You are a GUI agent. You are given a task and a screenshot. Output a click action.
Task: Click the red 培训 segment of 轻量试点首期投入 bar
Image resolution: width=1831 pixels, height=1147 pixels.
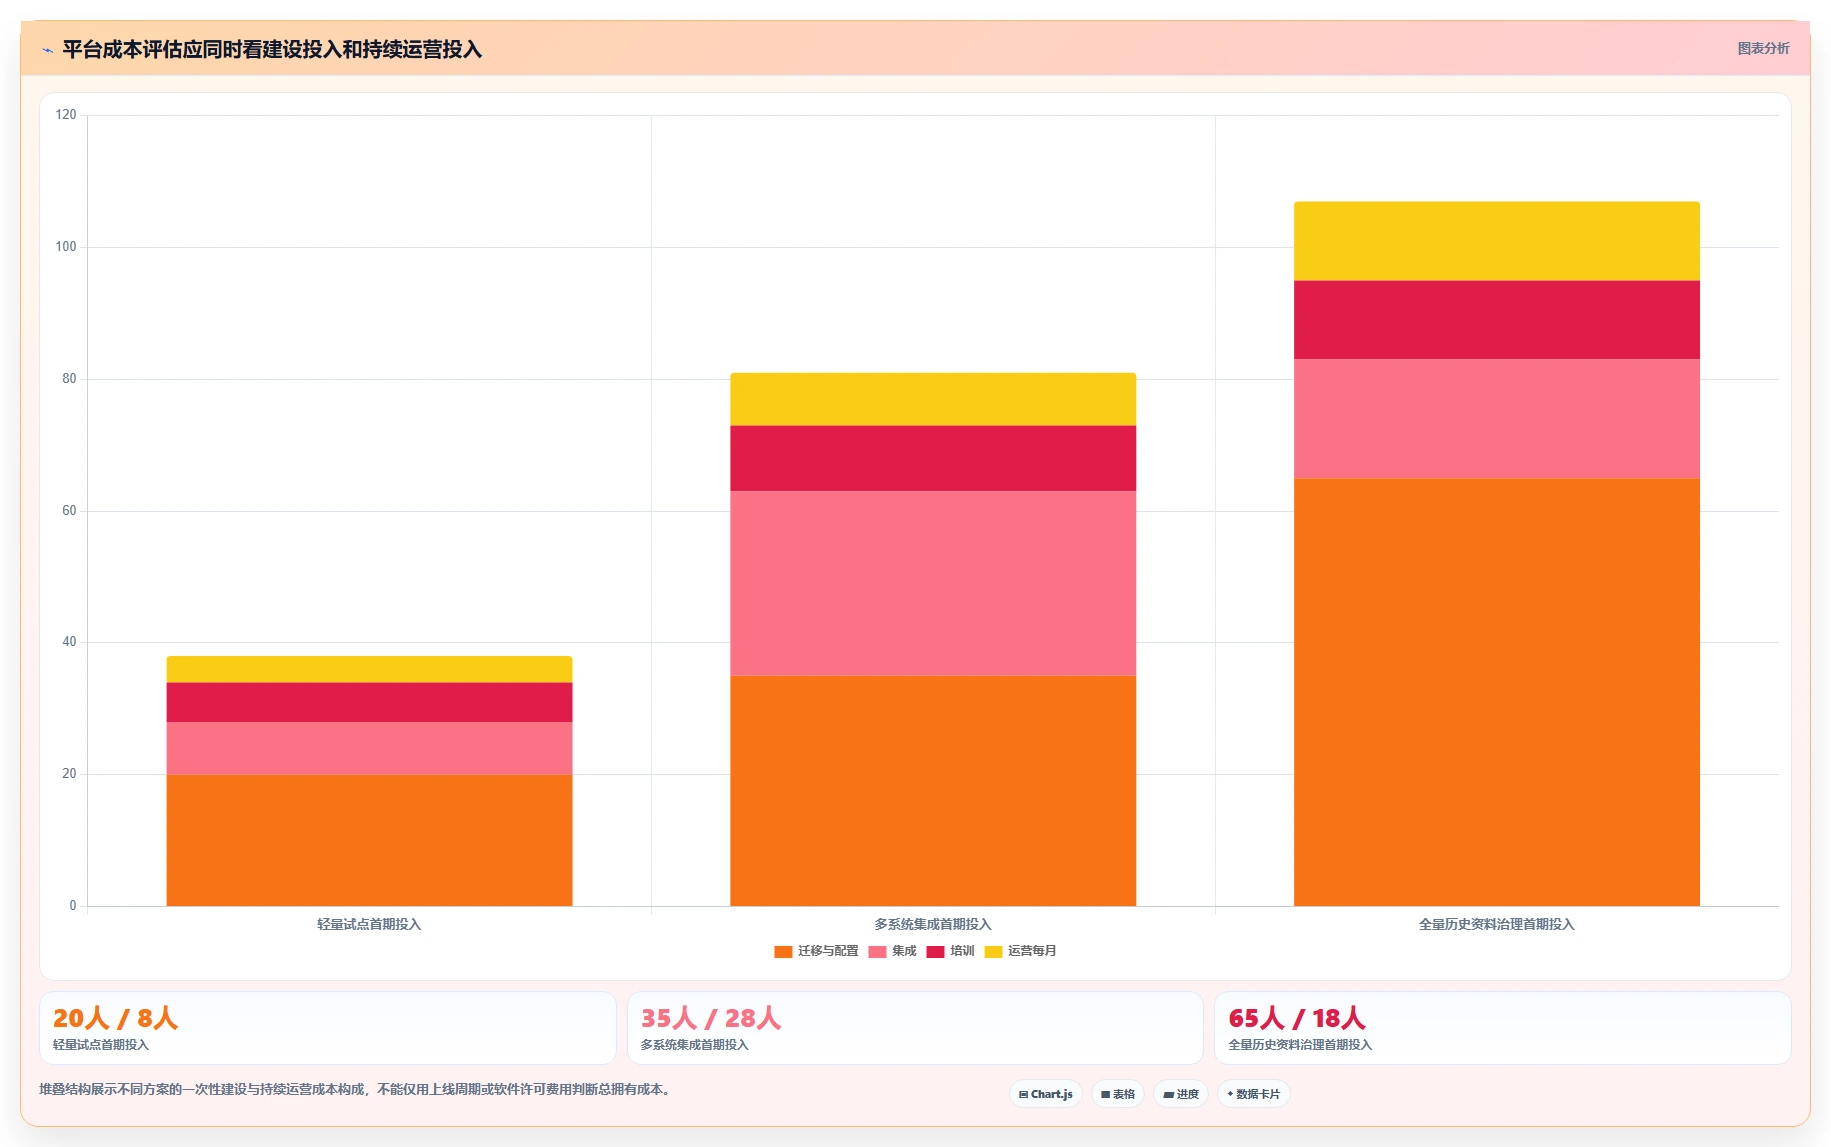tap(369, 702)
